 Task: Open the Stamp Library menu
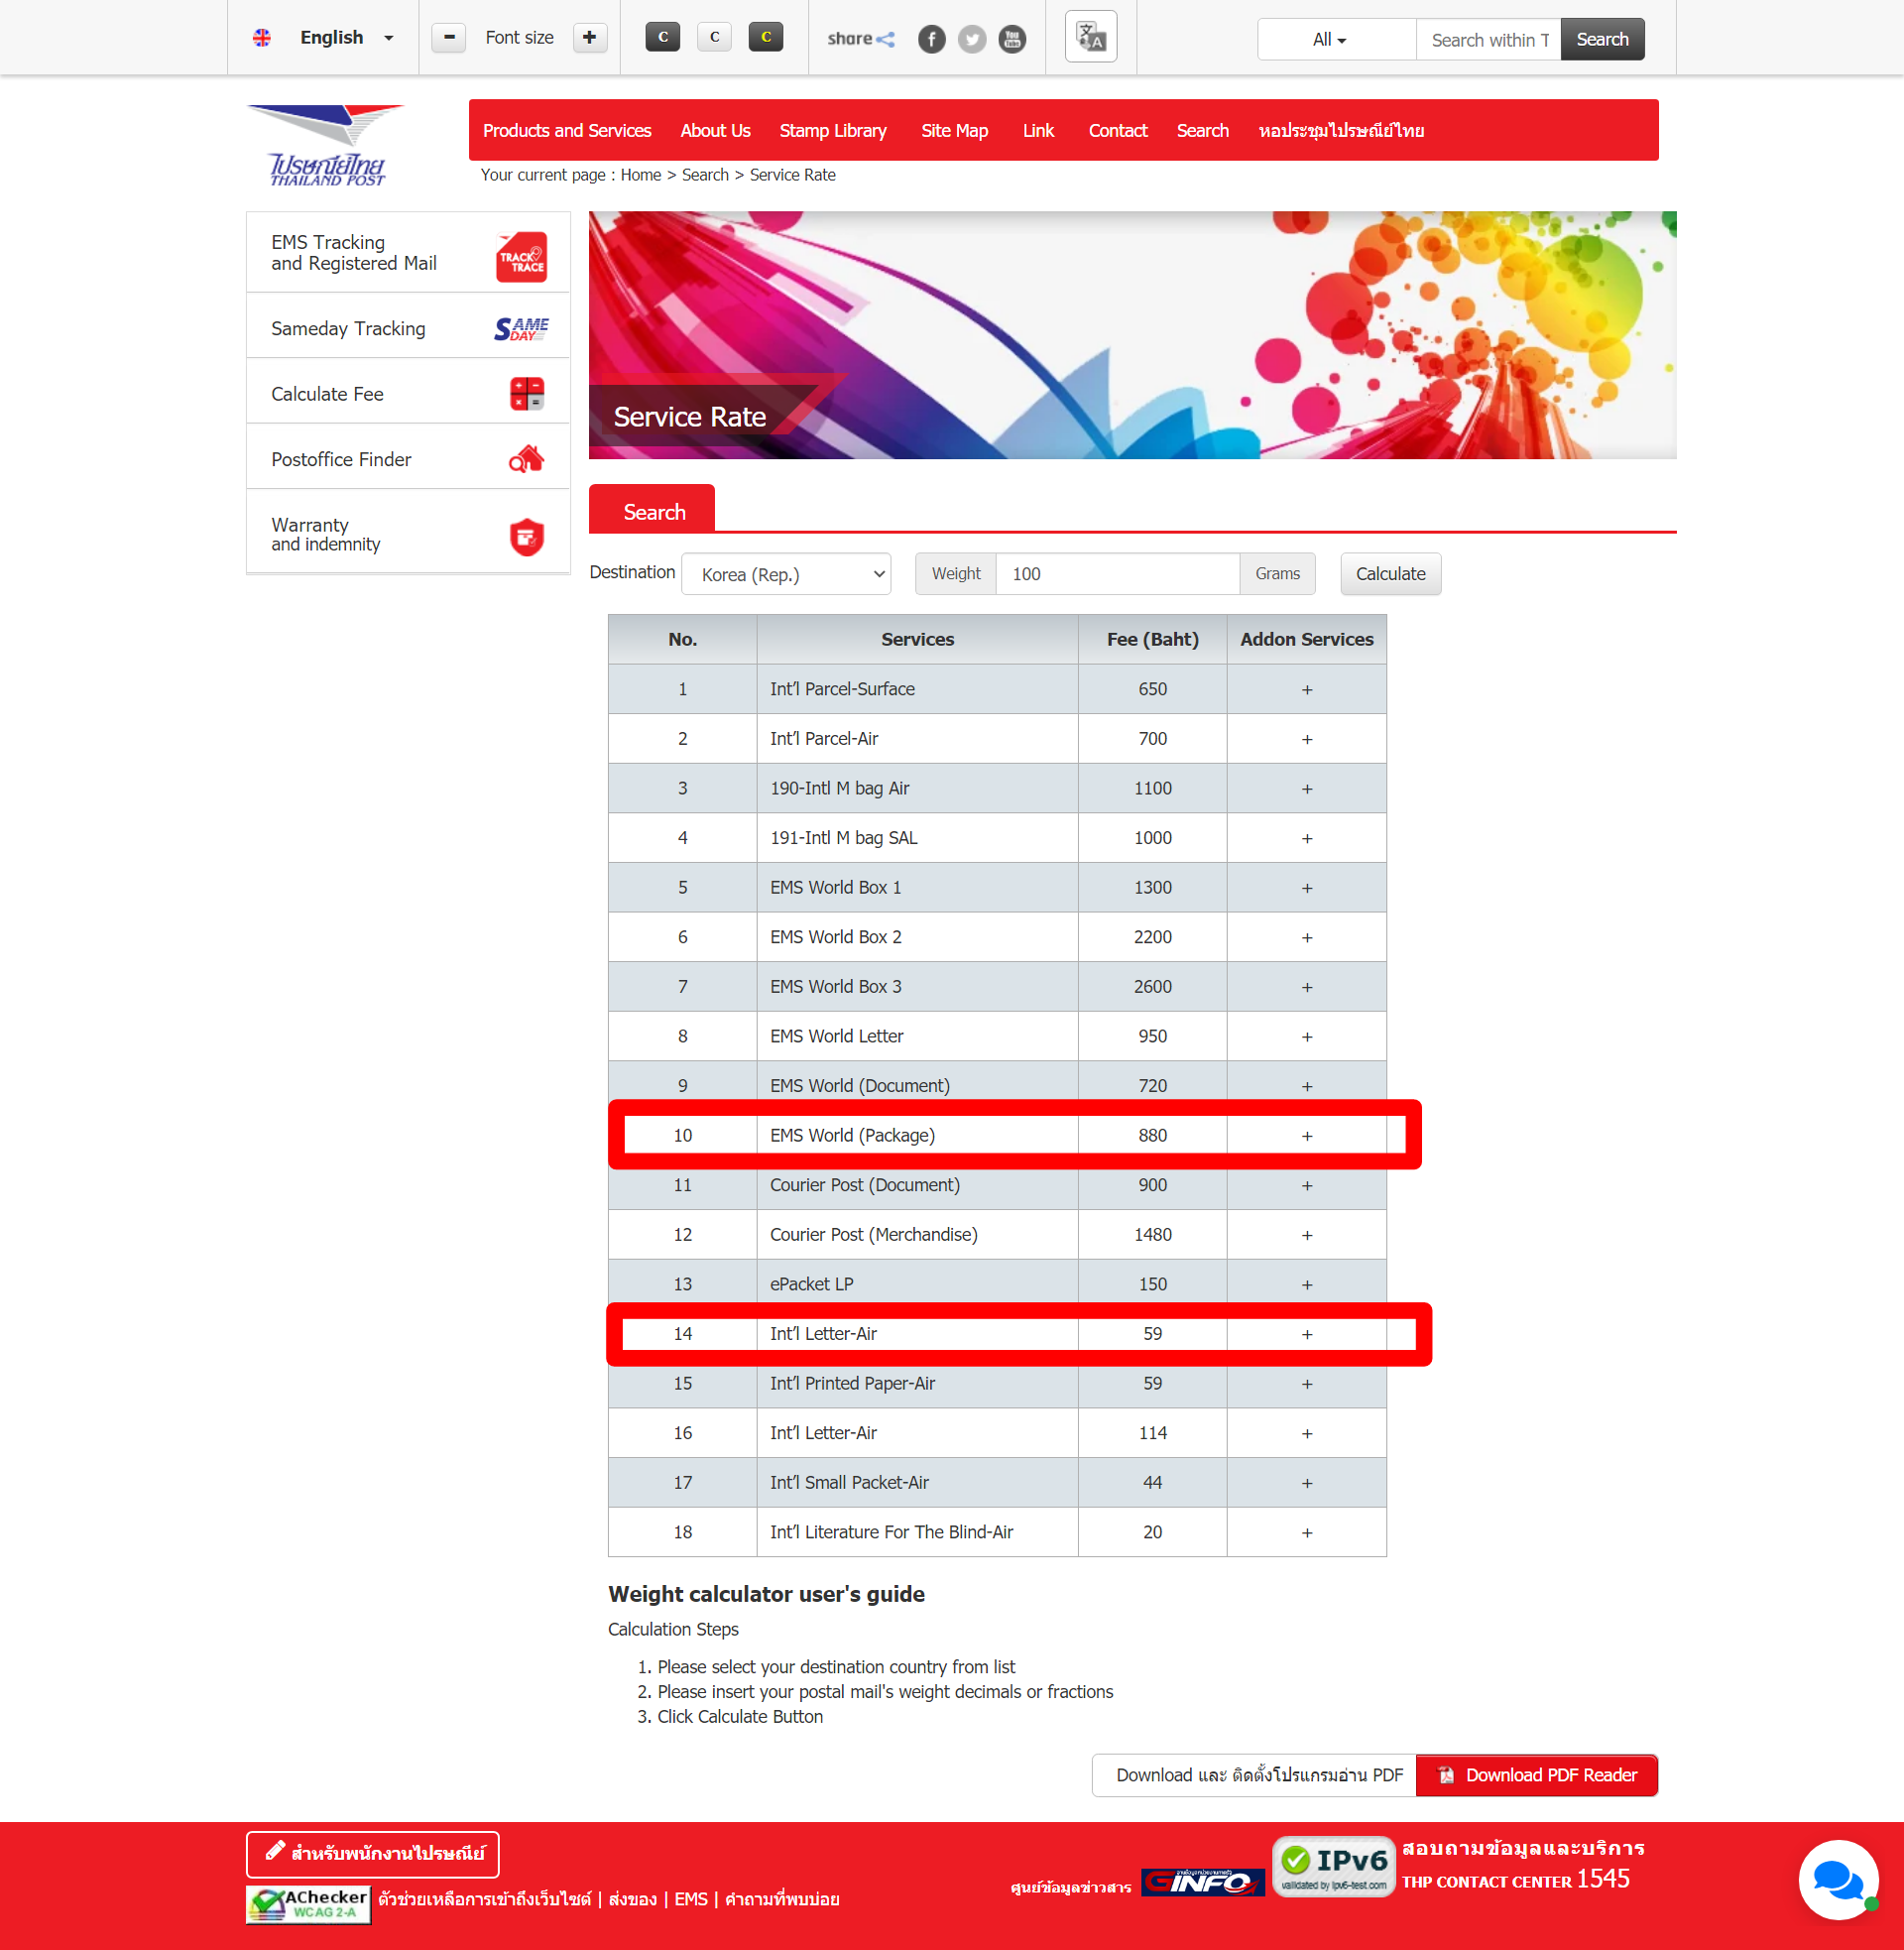pyautogui.click(x=832, y=131)
